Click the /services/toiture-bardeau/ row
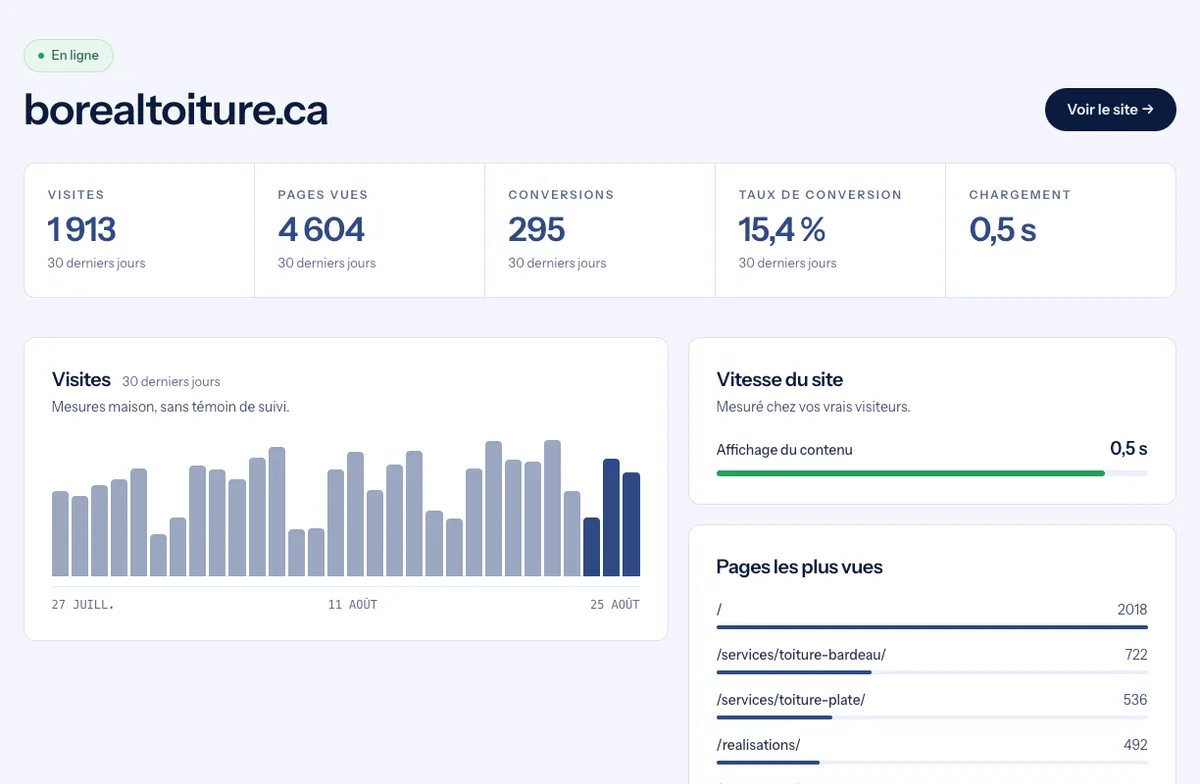Viewport: 1200px width, 784px height. click(x=932, y=659)
